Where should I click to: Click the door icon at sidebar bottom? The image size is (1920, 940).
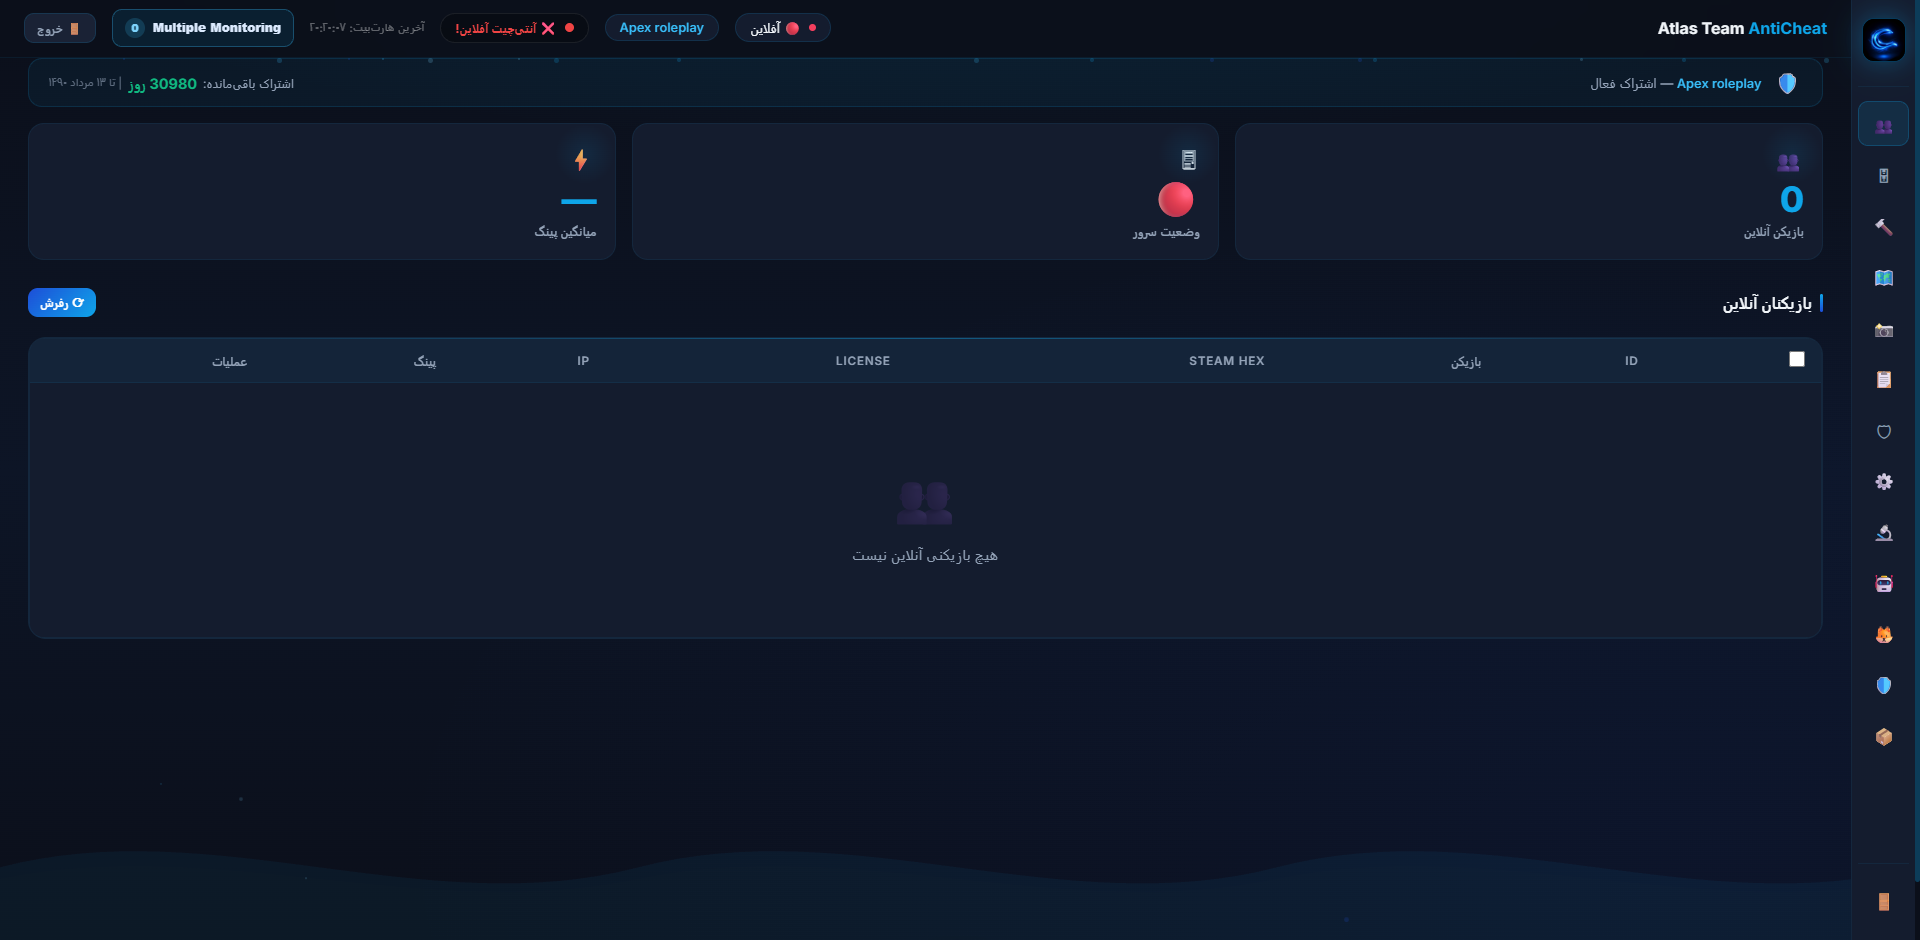(x=1883, y=902)
